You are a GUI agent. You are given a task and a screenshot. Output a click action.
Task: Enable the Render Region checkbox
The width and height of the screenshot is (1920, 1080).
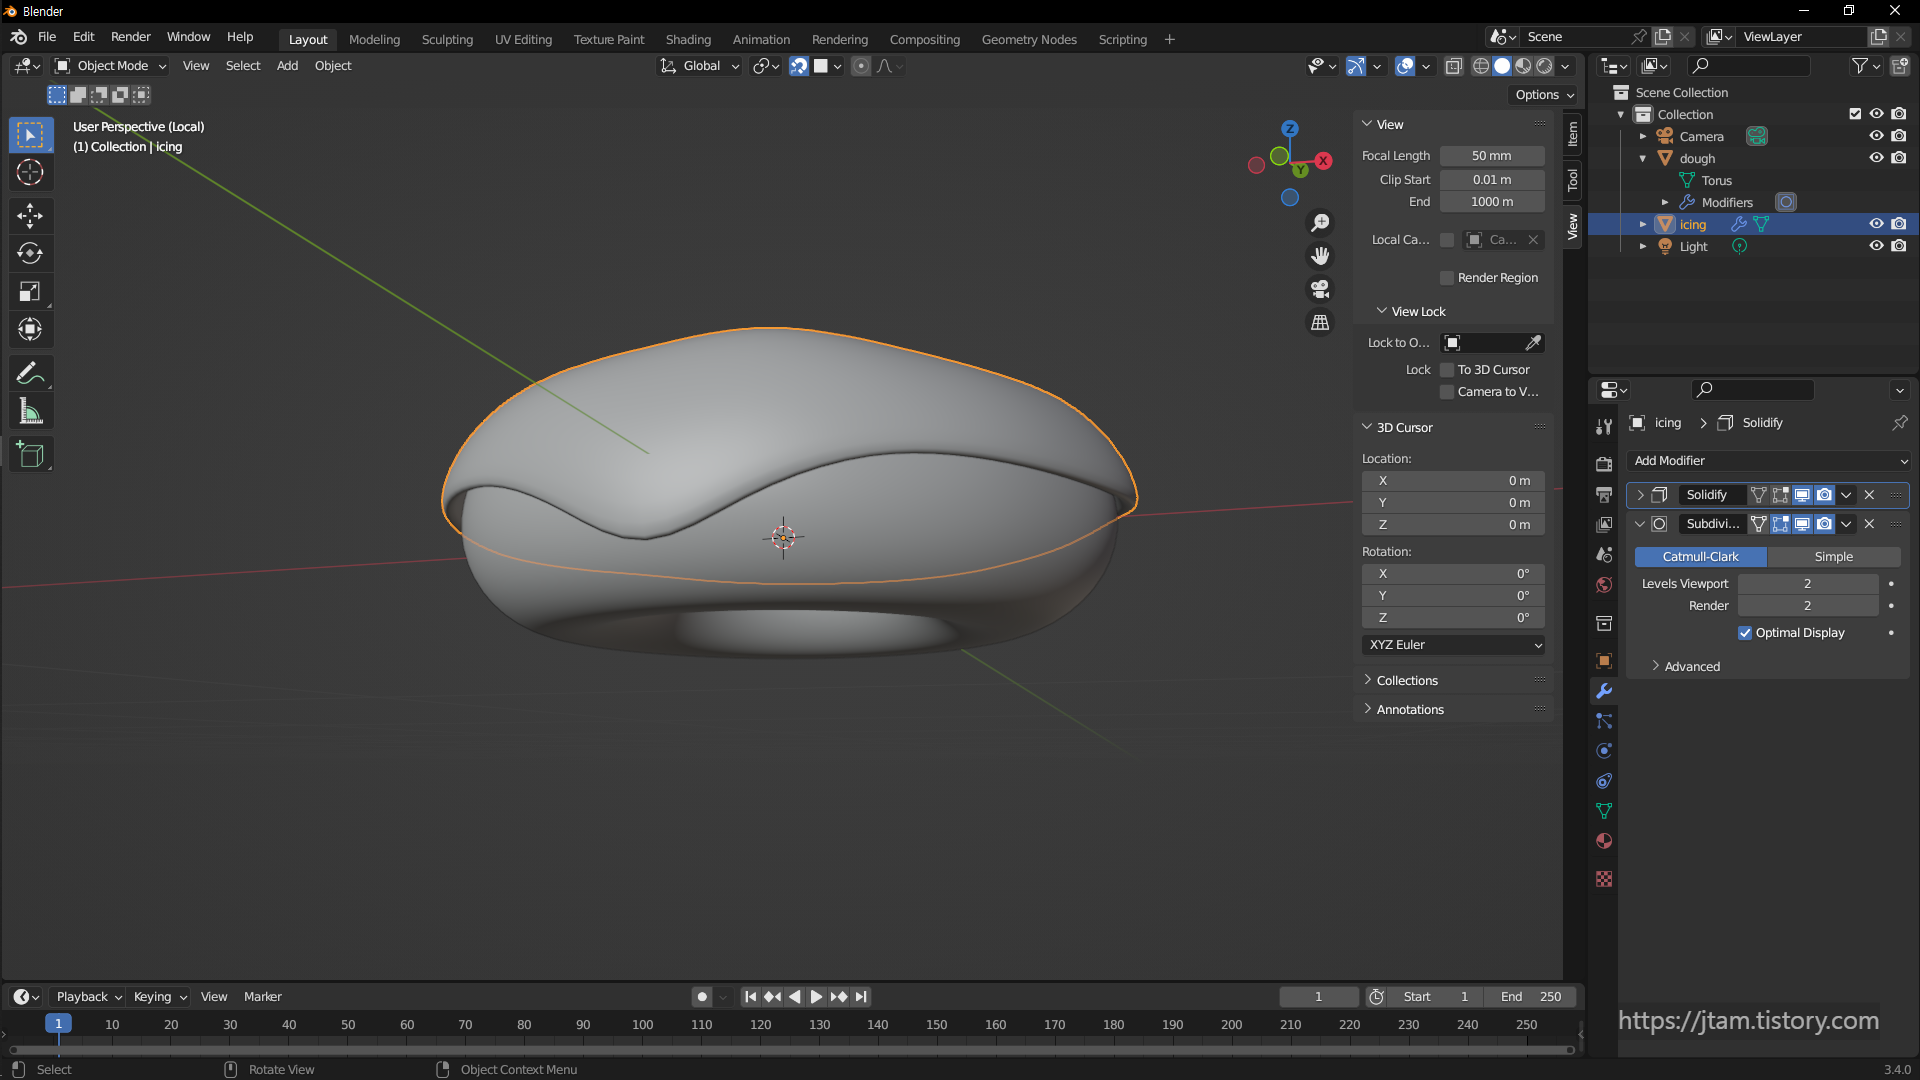point(1447,278)
